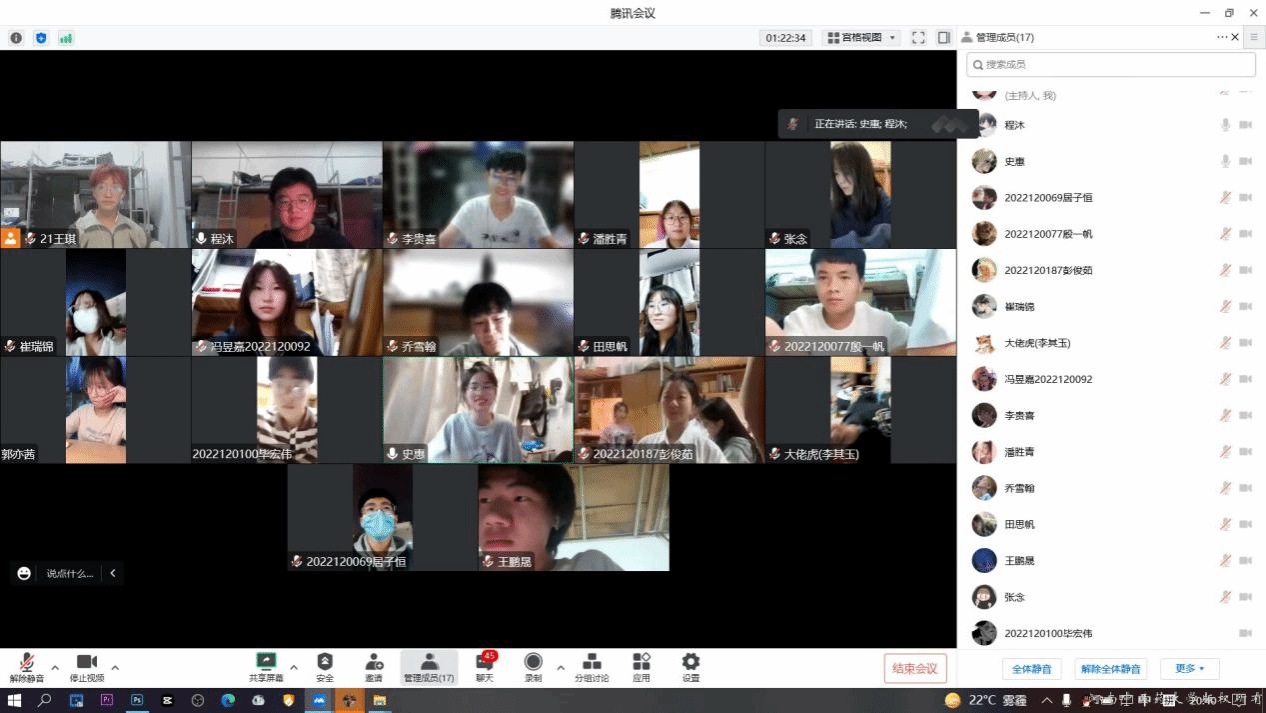This screenshot has height=713, width=1266.
Task: Open the Apps (应用) icon
Action: coord(641,667)
